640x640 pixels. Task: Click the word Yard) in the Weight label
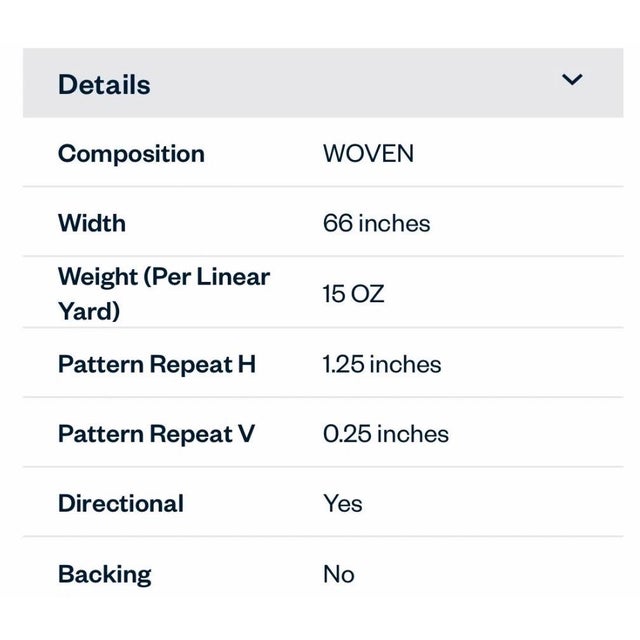point(89,311)
